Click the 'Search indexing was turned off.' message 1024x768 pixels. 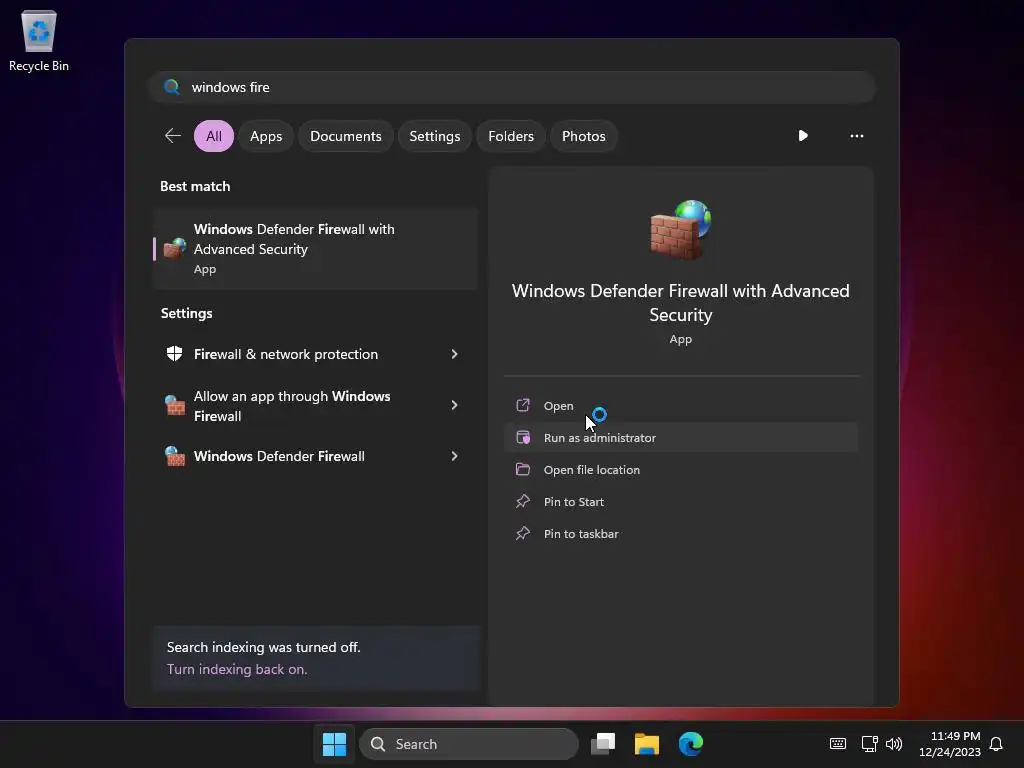[x=263, y=647]
